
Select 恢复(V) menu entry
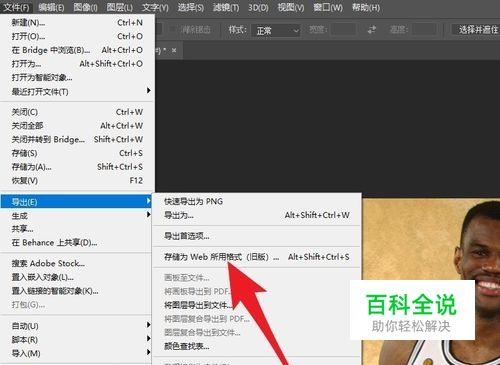pos(77,180)
